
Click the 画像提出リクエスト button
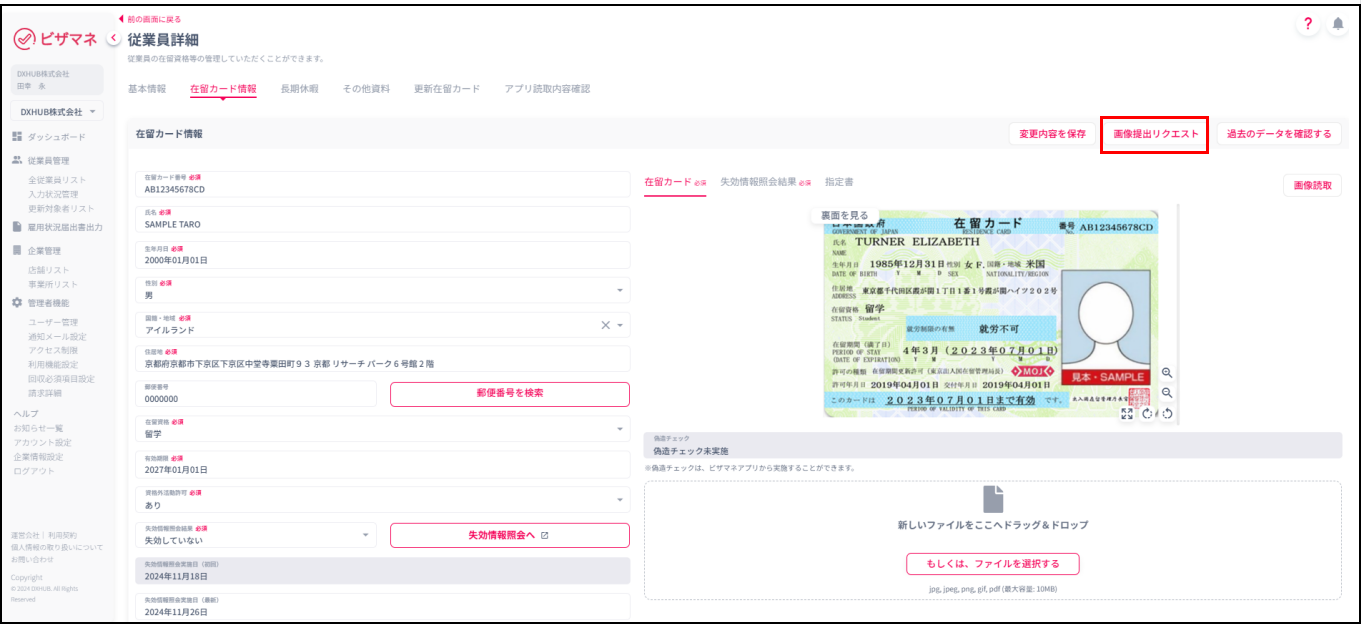pyautogui.click(x=1155, y=134)
